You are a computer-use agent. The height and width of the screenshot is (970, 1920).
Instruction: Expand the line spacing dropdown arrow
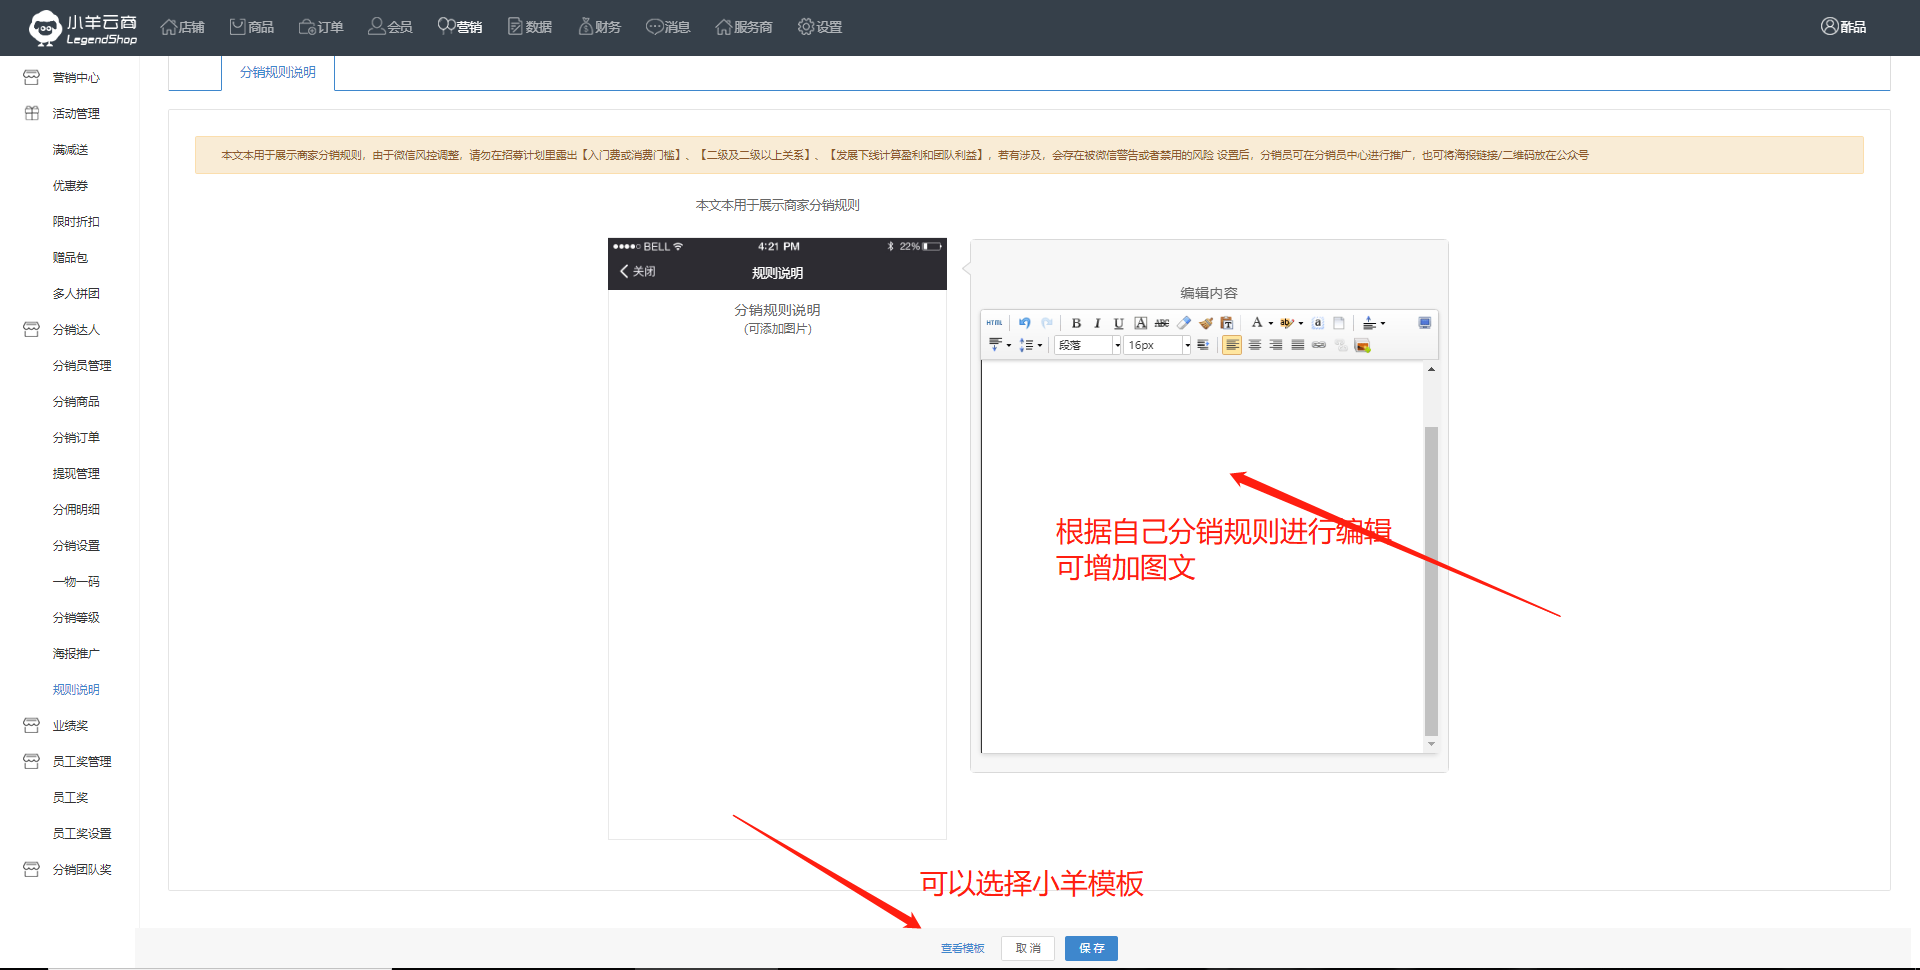pyautogui.click(x=1040, y=345)
